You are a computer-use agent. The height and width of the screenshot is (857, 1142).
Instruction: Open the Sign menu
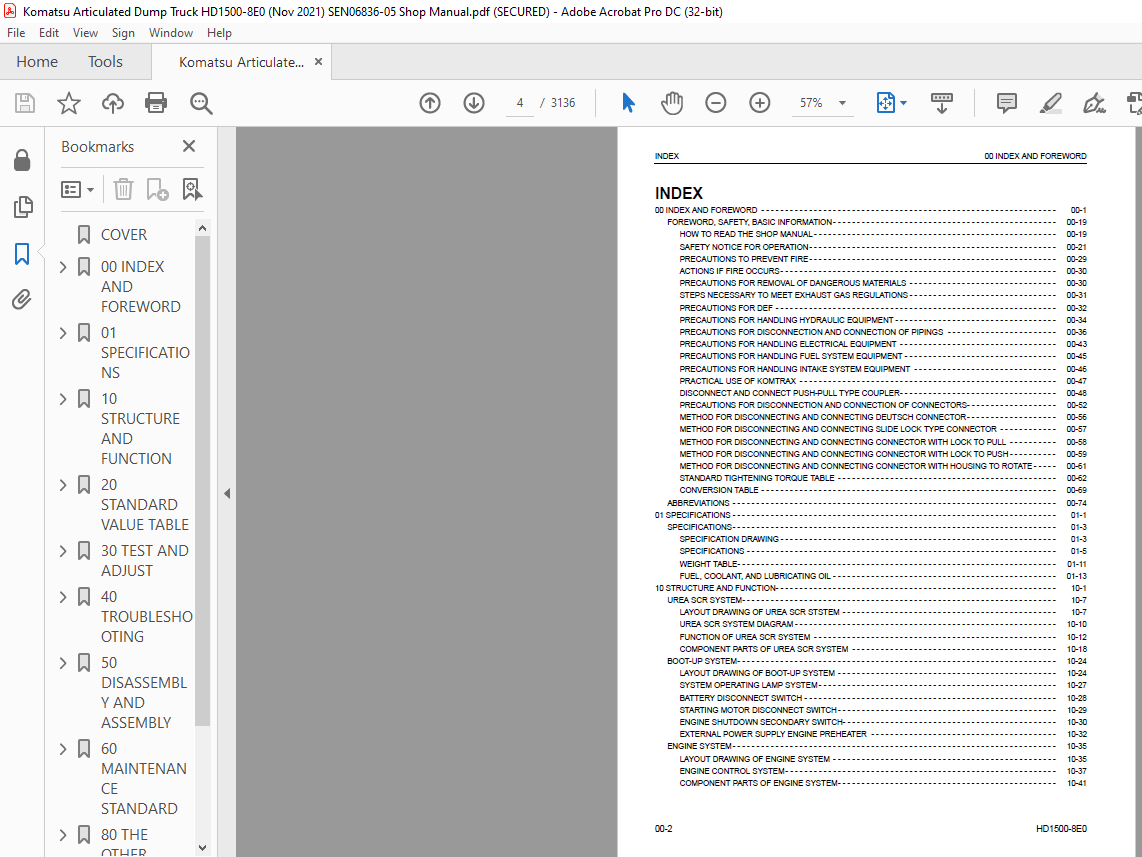tap(123, 33)
